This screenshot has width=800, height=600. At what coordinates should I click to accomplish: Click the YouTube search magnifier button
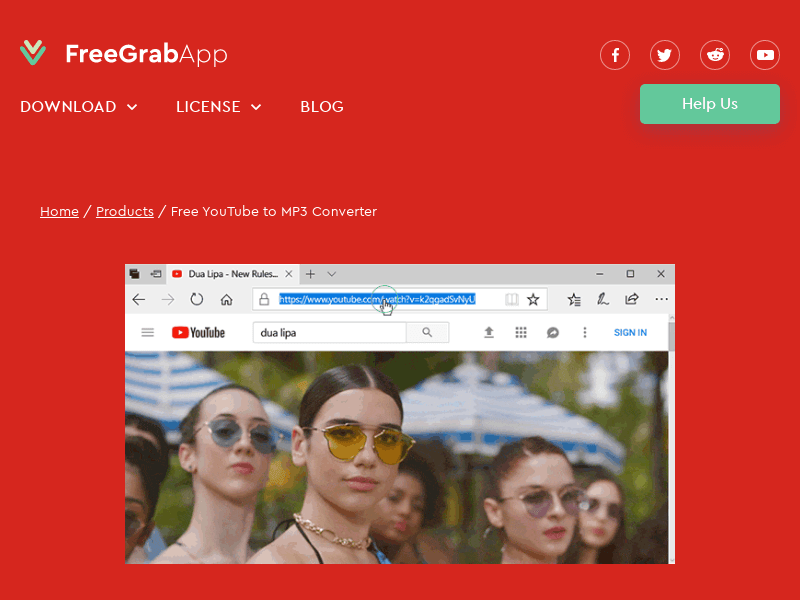tap(428, 333)
